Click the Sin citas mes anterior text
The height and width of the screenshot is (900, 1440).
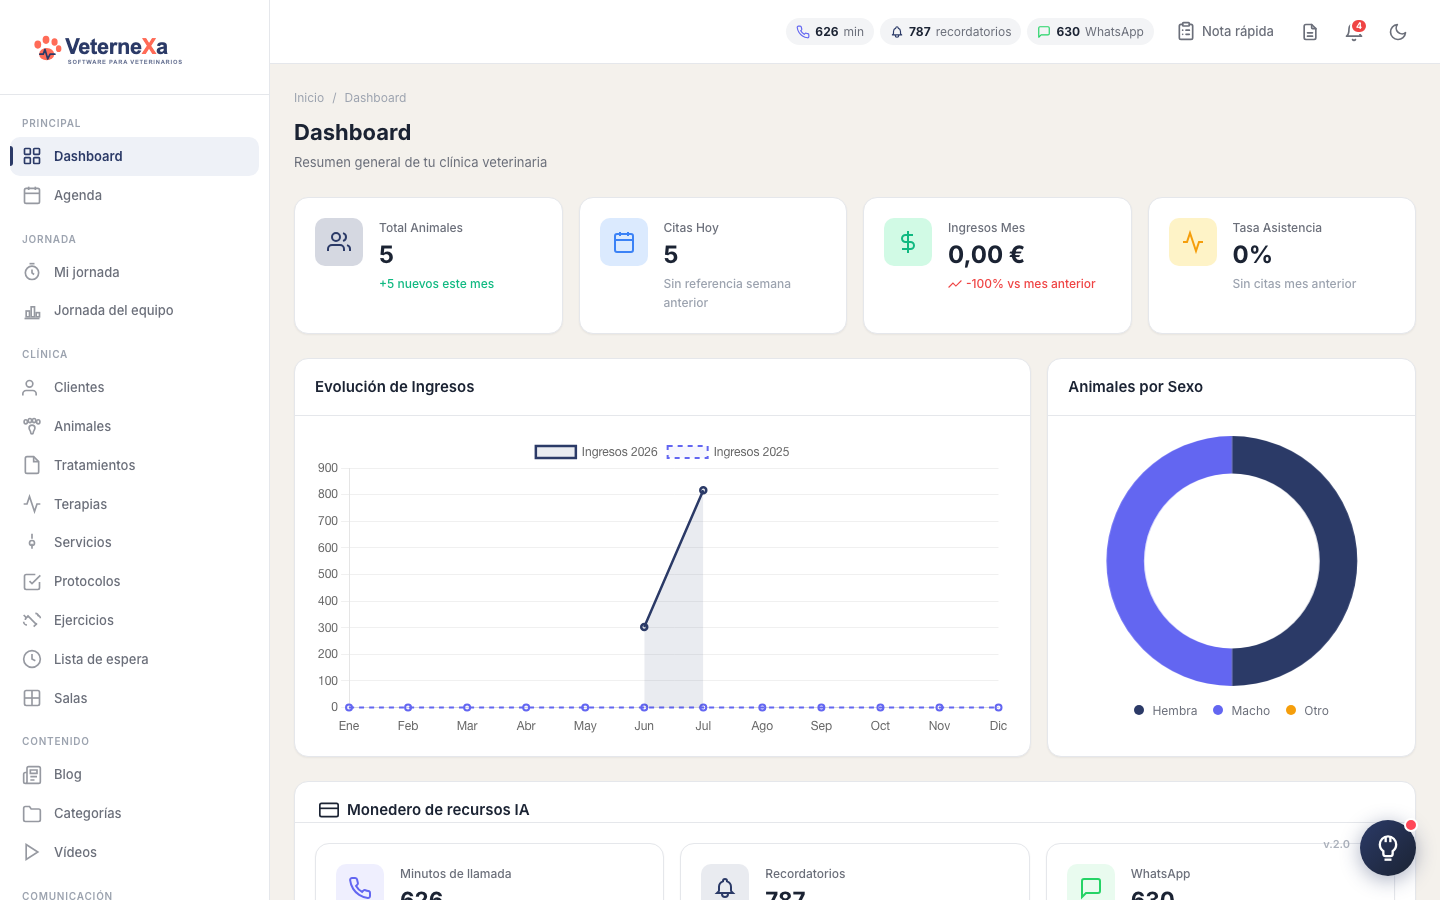pyautogui.click(x=1294, y=284)
